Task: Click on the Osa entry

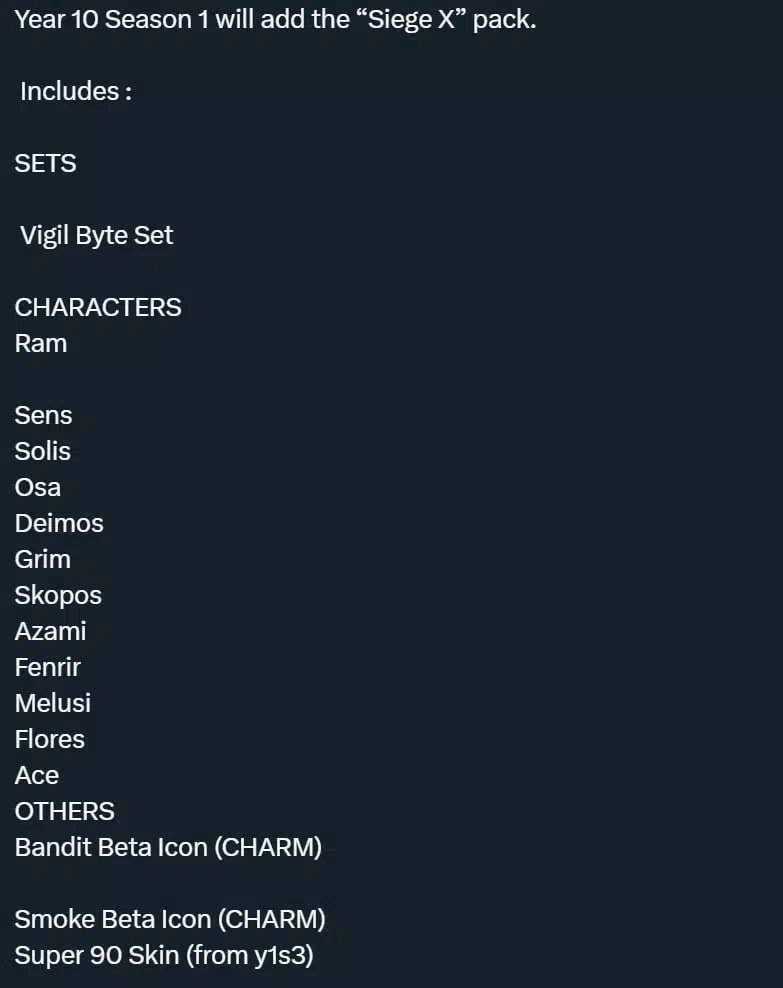Action: click(x=38, y=487)
